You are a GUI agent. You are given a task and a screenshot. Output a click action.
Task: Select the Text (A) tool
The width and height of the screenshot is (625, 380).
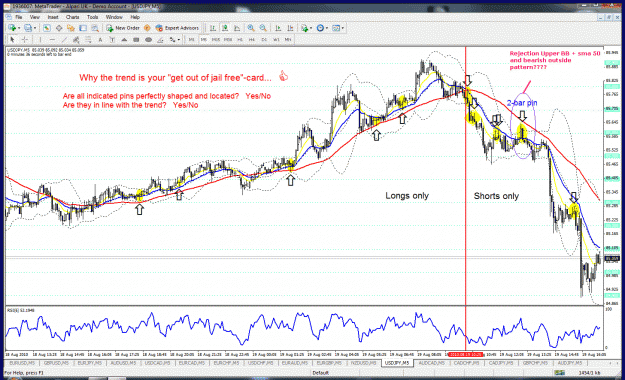[100, 39]
